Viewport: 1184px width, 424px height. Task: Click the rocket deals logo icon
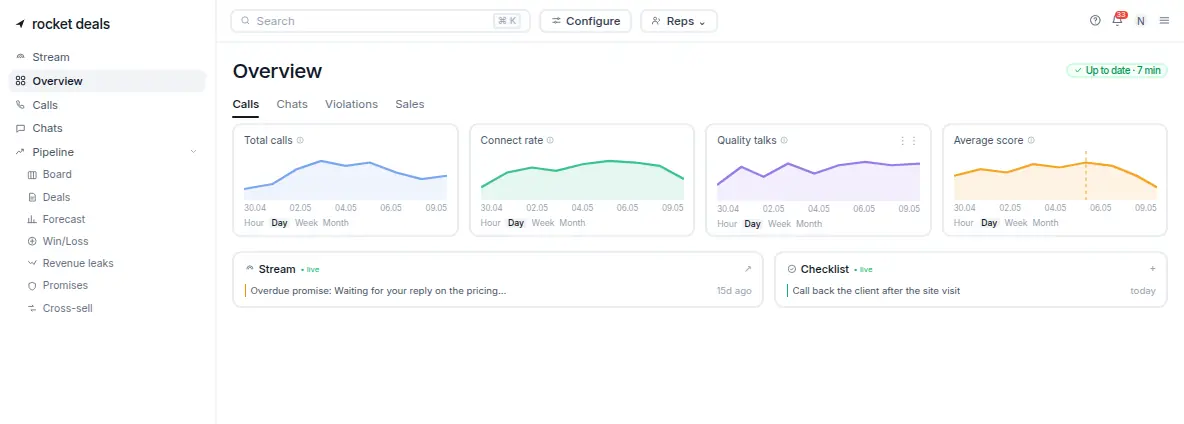20,24
